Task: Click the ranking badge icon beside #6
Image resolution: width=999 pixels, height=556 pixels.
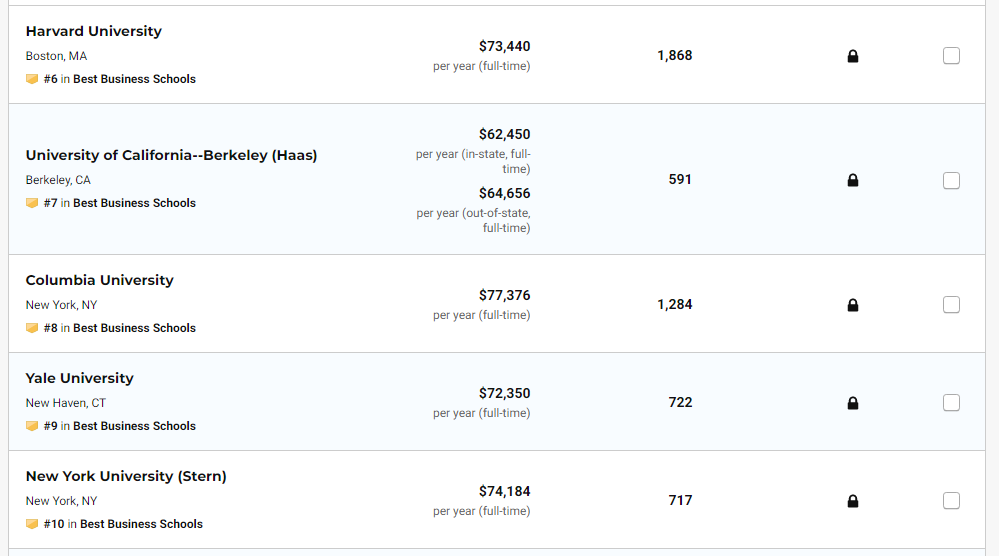Action: [x=32, y=79]
